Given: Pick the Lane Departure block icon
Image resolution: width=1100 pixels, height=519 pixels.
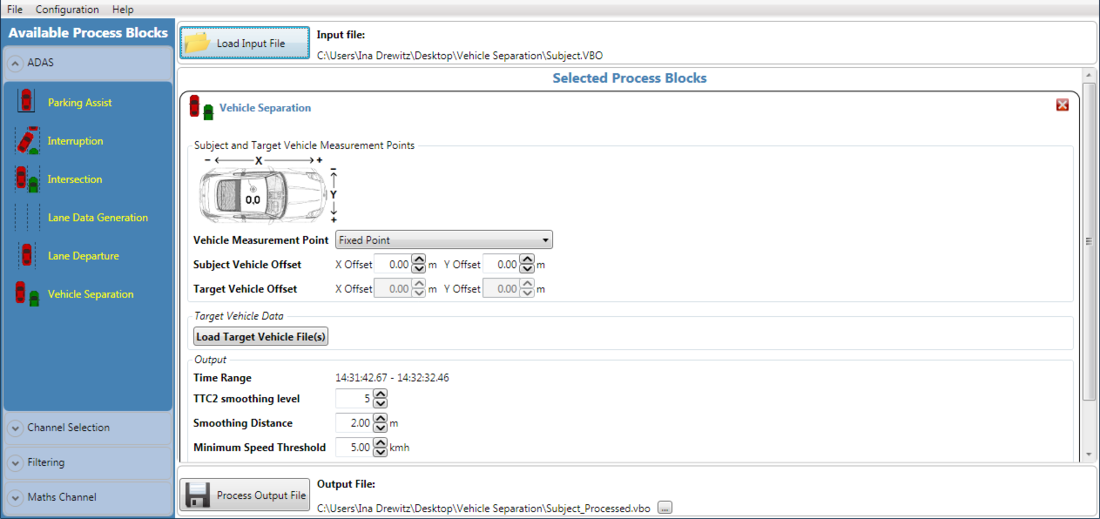Looking at the screenshot, I should coord(27,256).
